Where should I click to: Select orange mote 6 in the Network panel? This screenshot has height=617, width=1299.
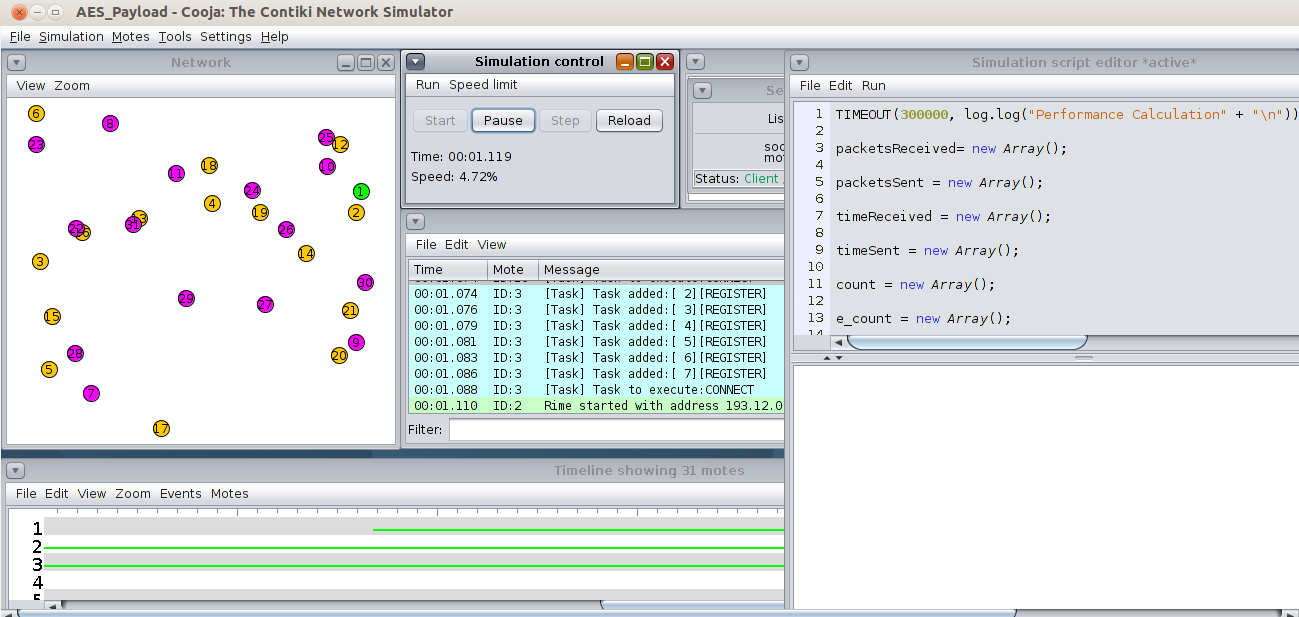pyautogui.click(x=36, y=113)
